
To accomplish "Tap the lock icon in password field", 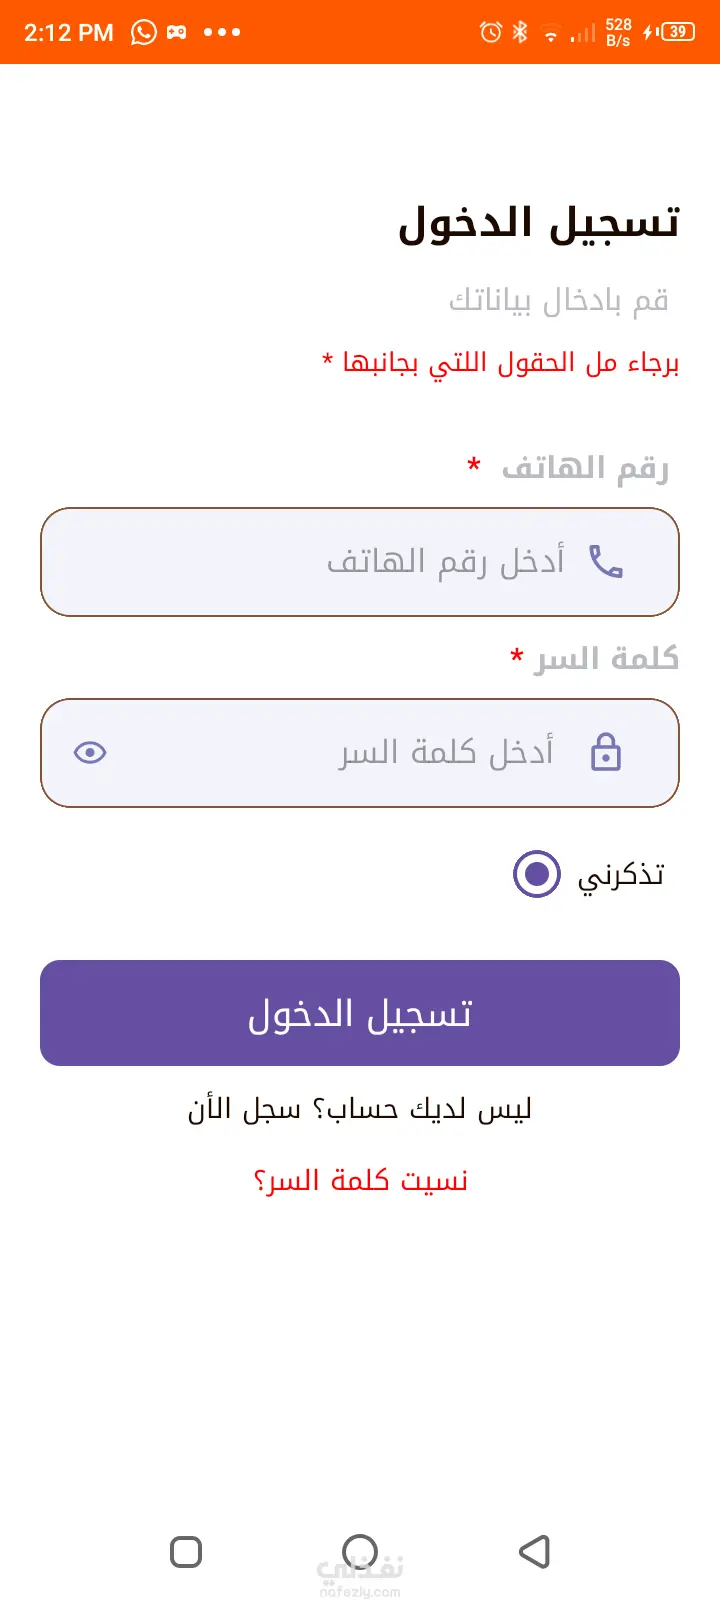I will point(606,752).
